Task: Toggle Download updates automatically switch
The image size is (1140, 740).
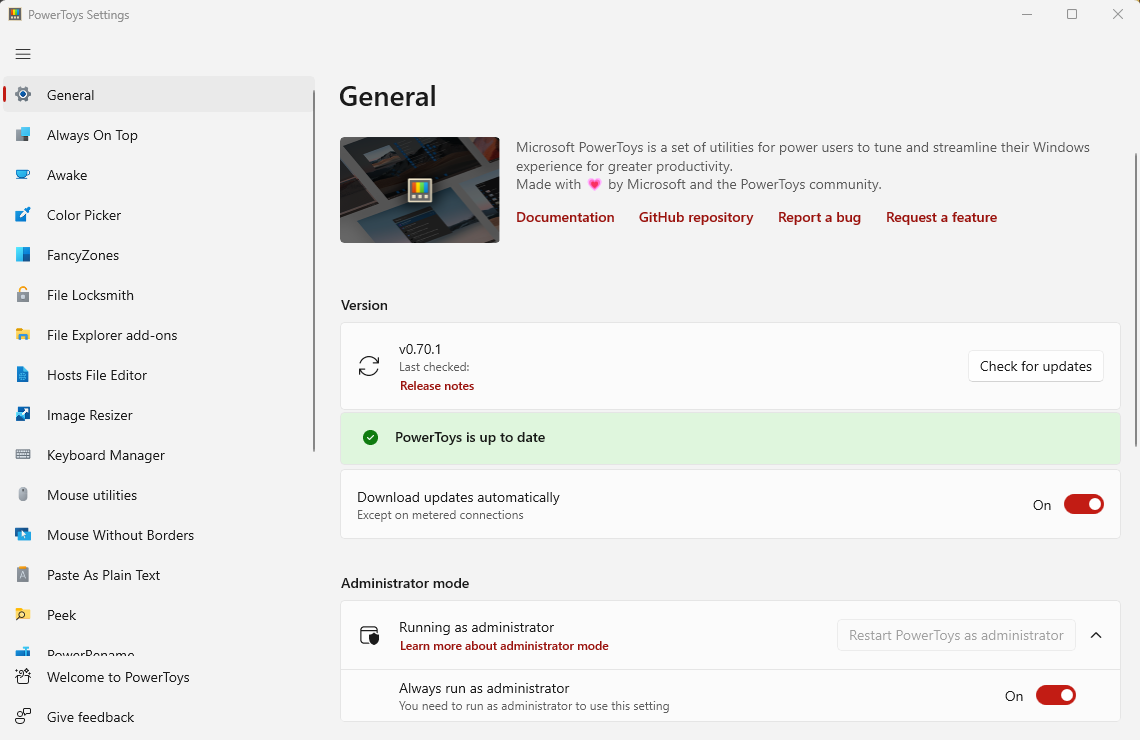Action: 1084,504
